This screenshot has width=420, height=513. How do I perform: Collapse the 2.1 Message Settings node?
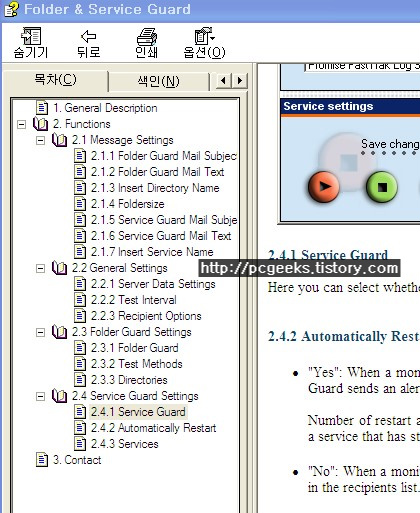pyautogui.click(x=40, y=140)
